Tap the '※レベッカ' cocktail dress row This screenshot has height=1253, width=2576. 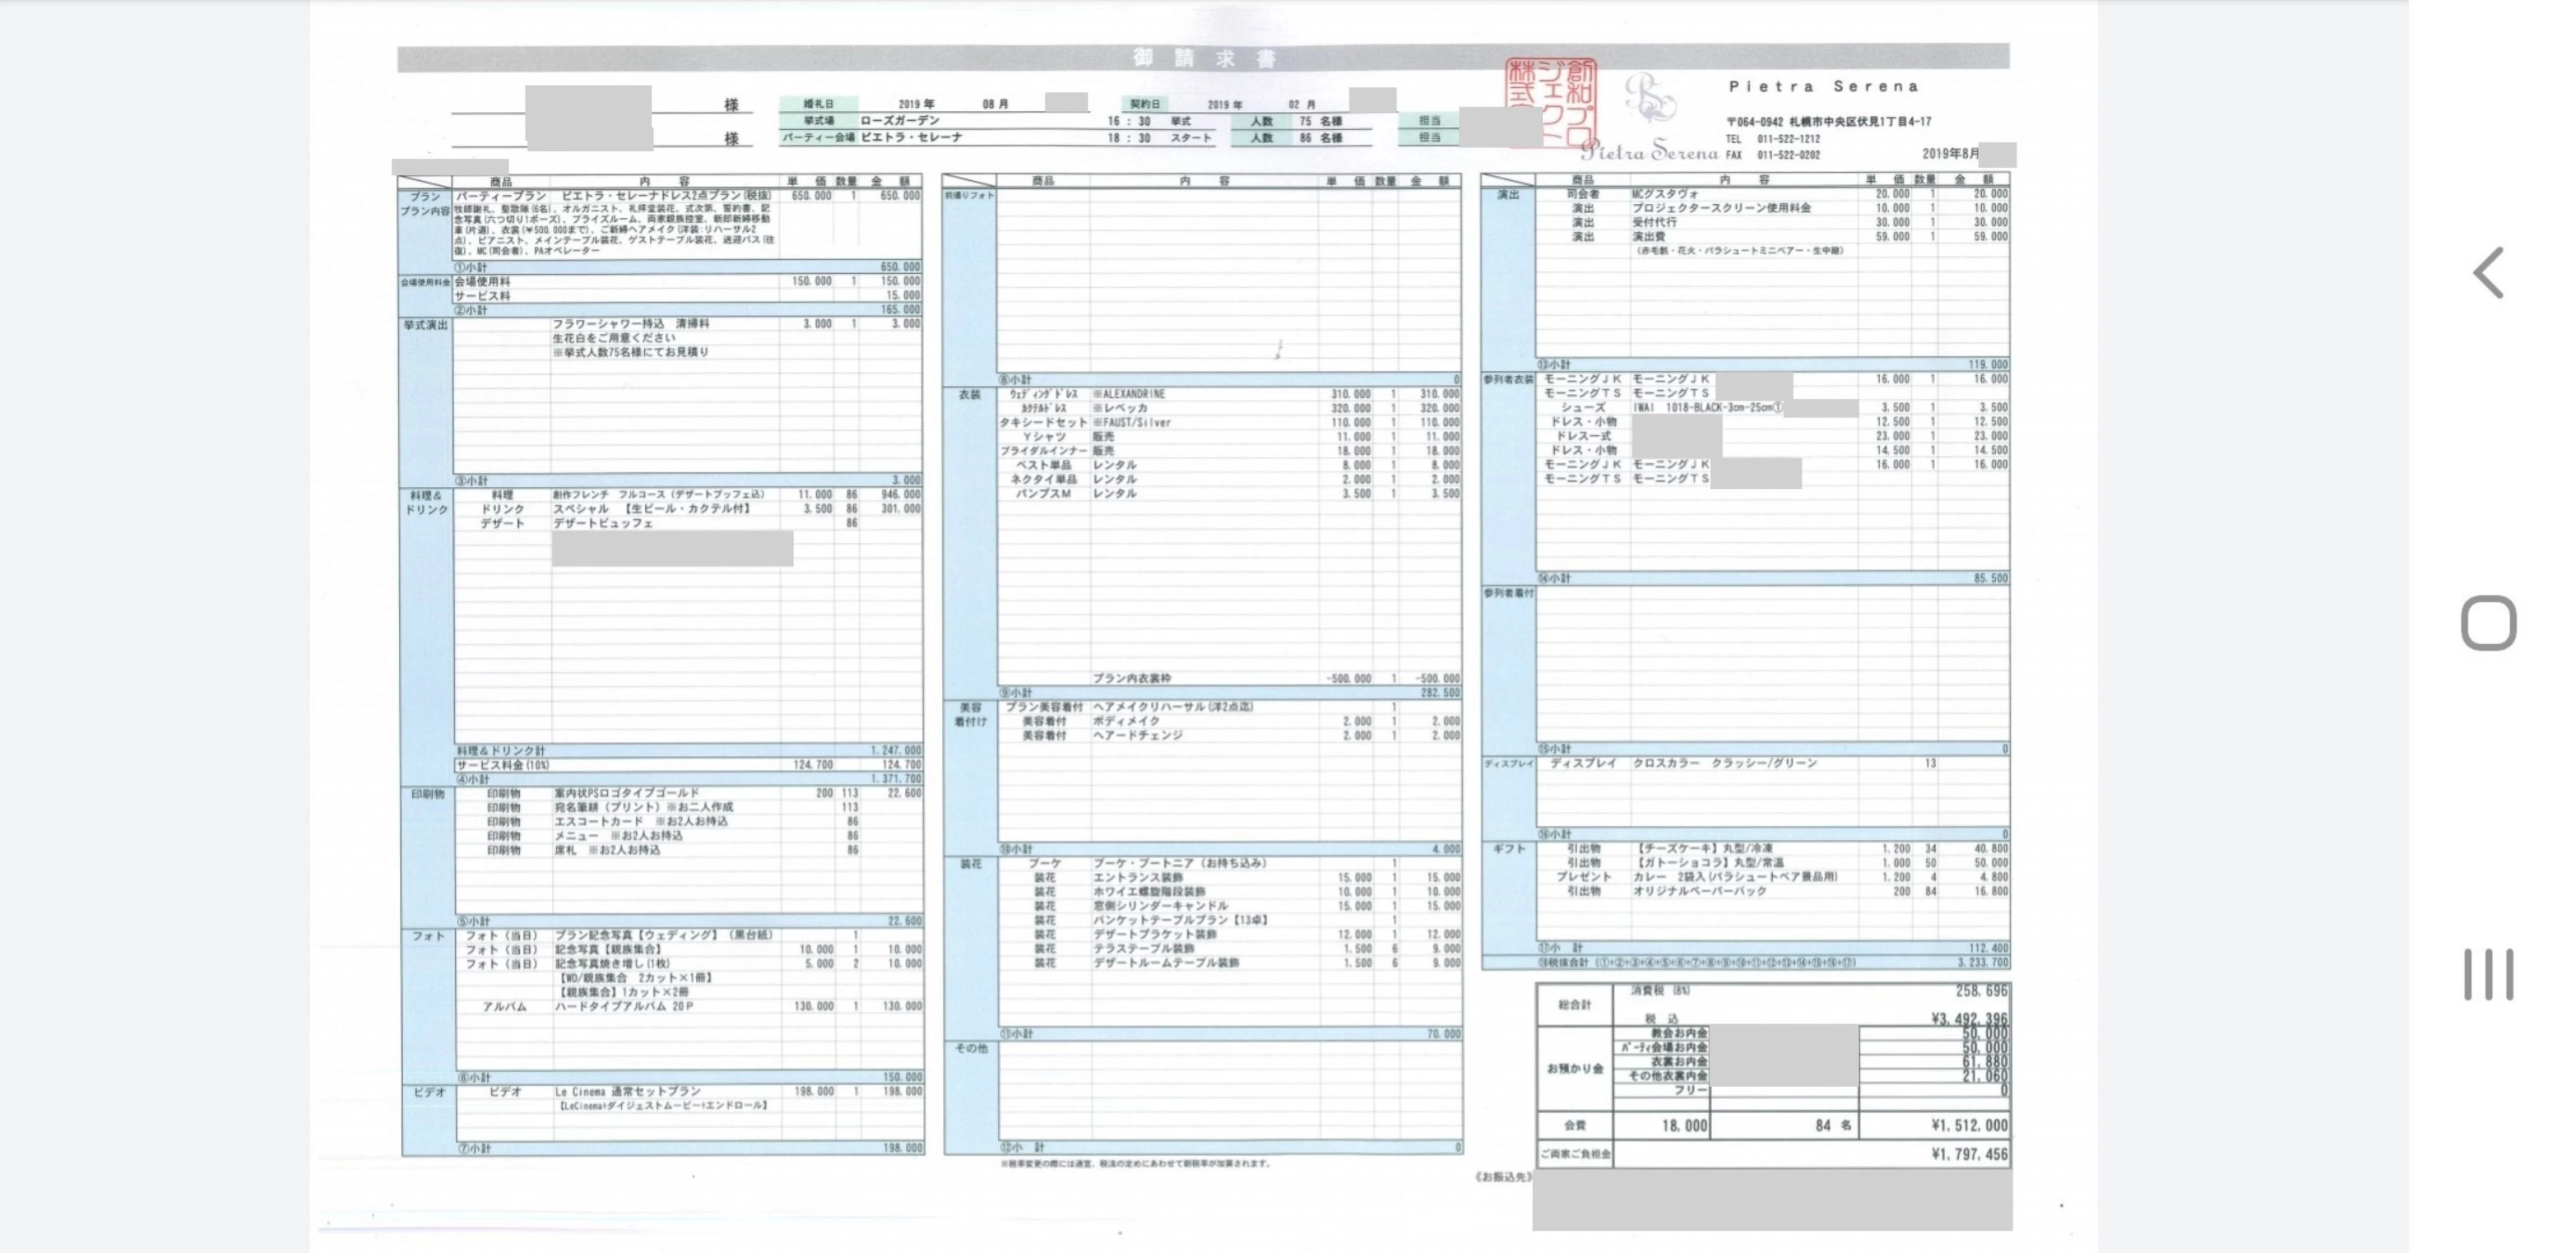(x=1229, y=408)
